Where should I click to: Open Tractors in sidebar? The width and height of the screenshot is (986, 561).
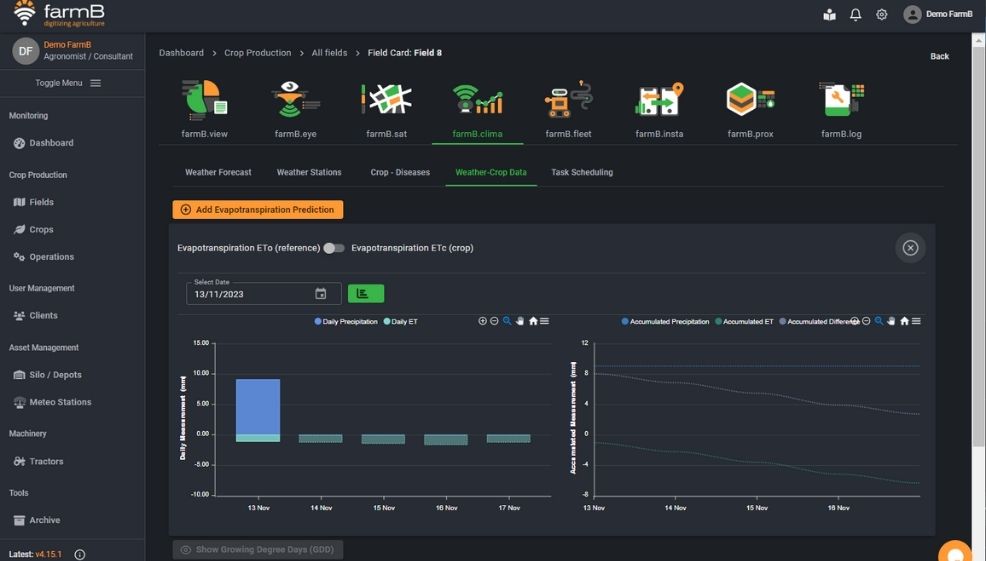pos(38,461)
